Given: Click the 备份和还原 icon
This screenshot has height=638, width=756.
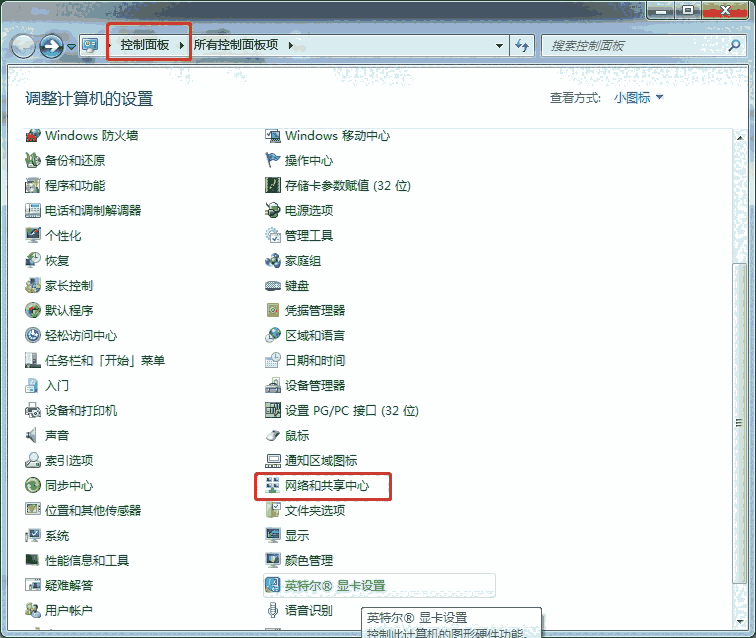Looking at the screenshot, I should [x=32, y=161].
